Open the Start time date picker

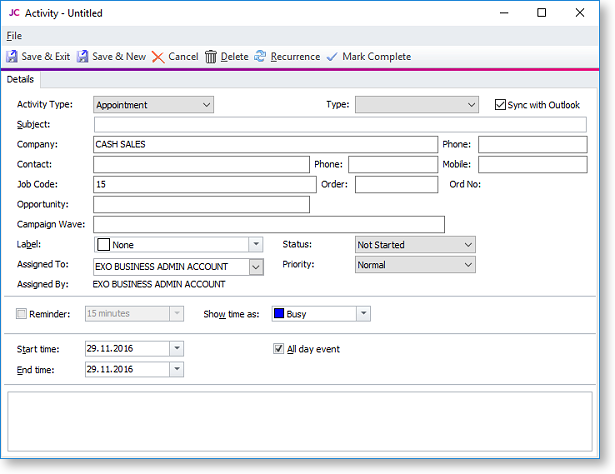pyautogui.click(x=177, y=349)
